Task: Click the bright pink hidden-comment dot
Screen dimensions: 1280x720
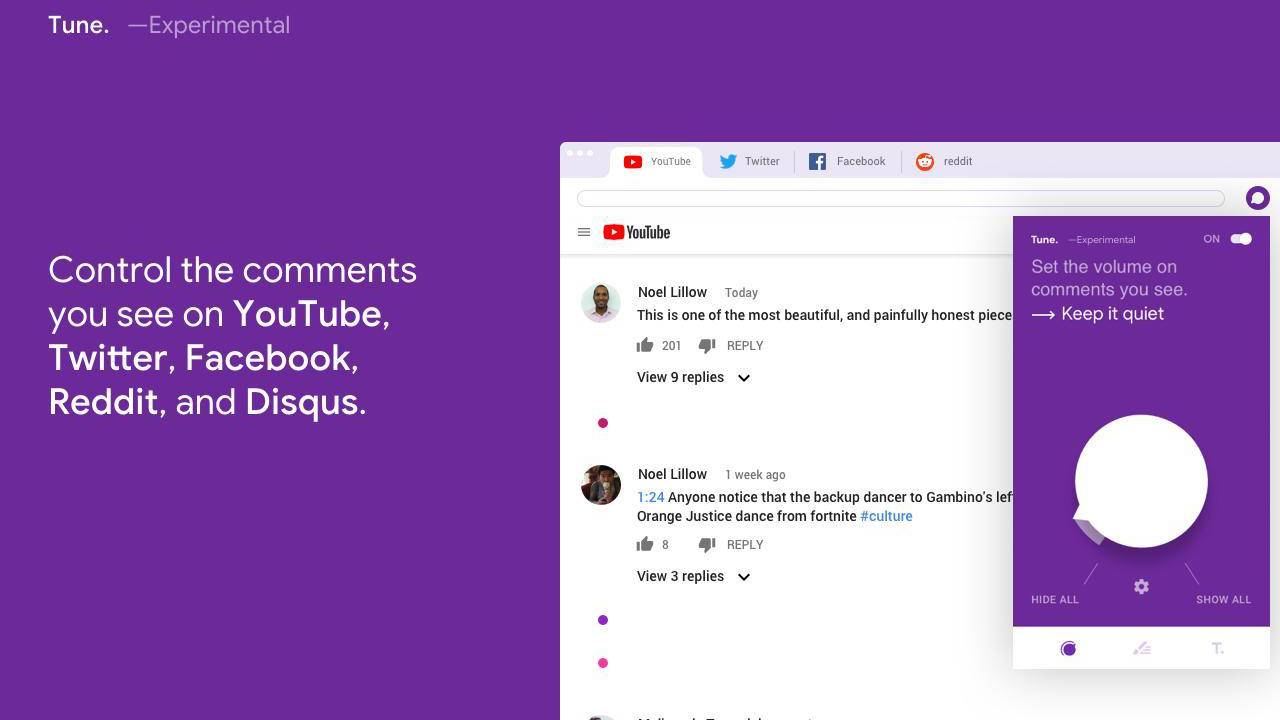Action: pyautogui.click(x=603, y=663)
